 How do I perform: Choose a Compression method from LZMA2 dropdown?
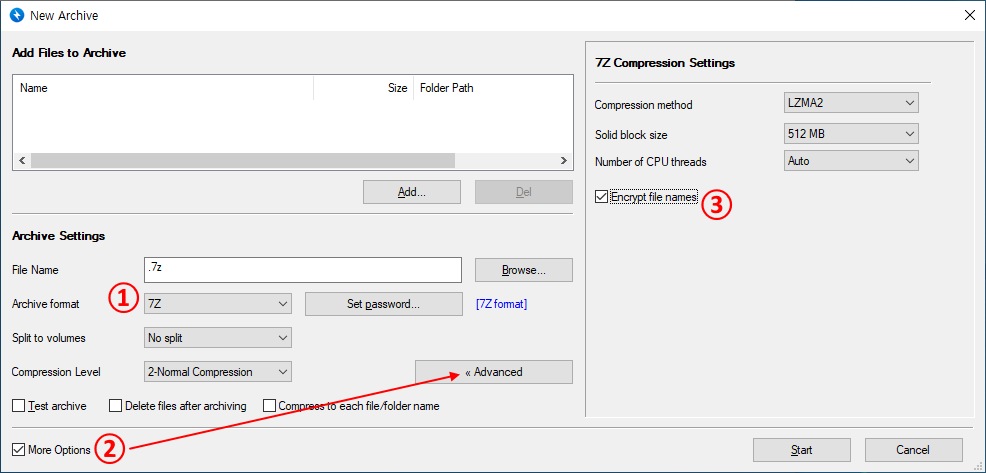tap(851, 103)
